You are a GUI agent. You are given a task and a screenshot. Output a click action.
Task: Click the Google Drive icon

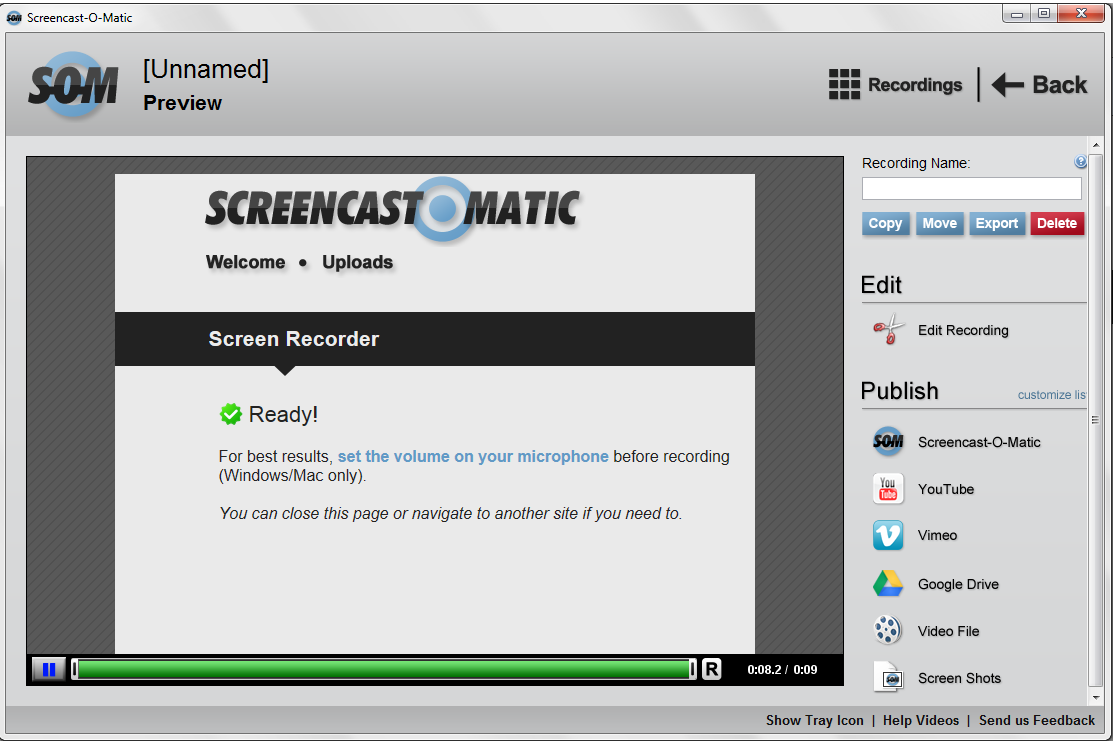pos(888,583)
